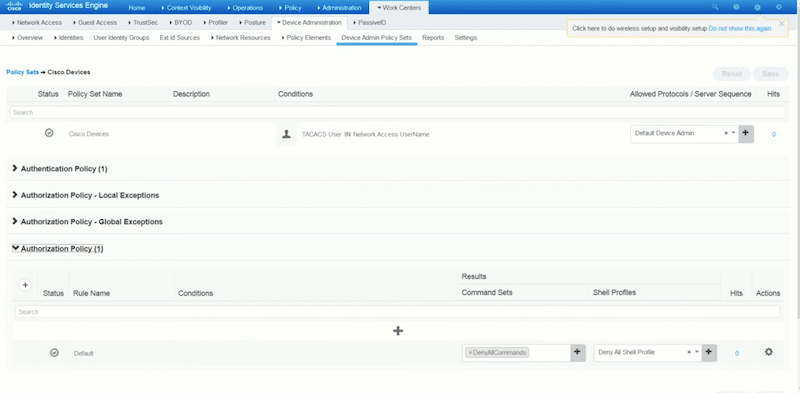Click the Cisco Devices enabled status icon
The image size is (800, 393).
pyautogui.click(x=49, y=133)
